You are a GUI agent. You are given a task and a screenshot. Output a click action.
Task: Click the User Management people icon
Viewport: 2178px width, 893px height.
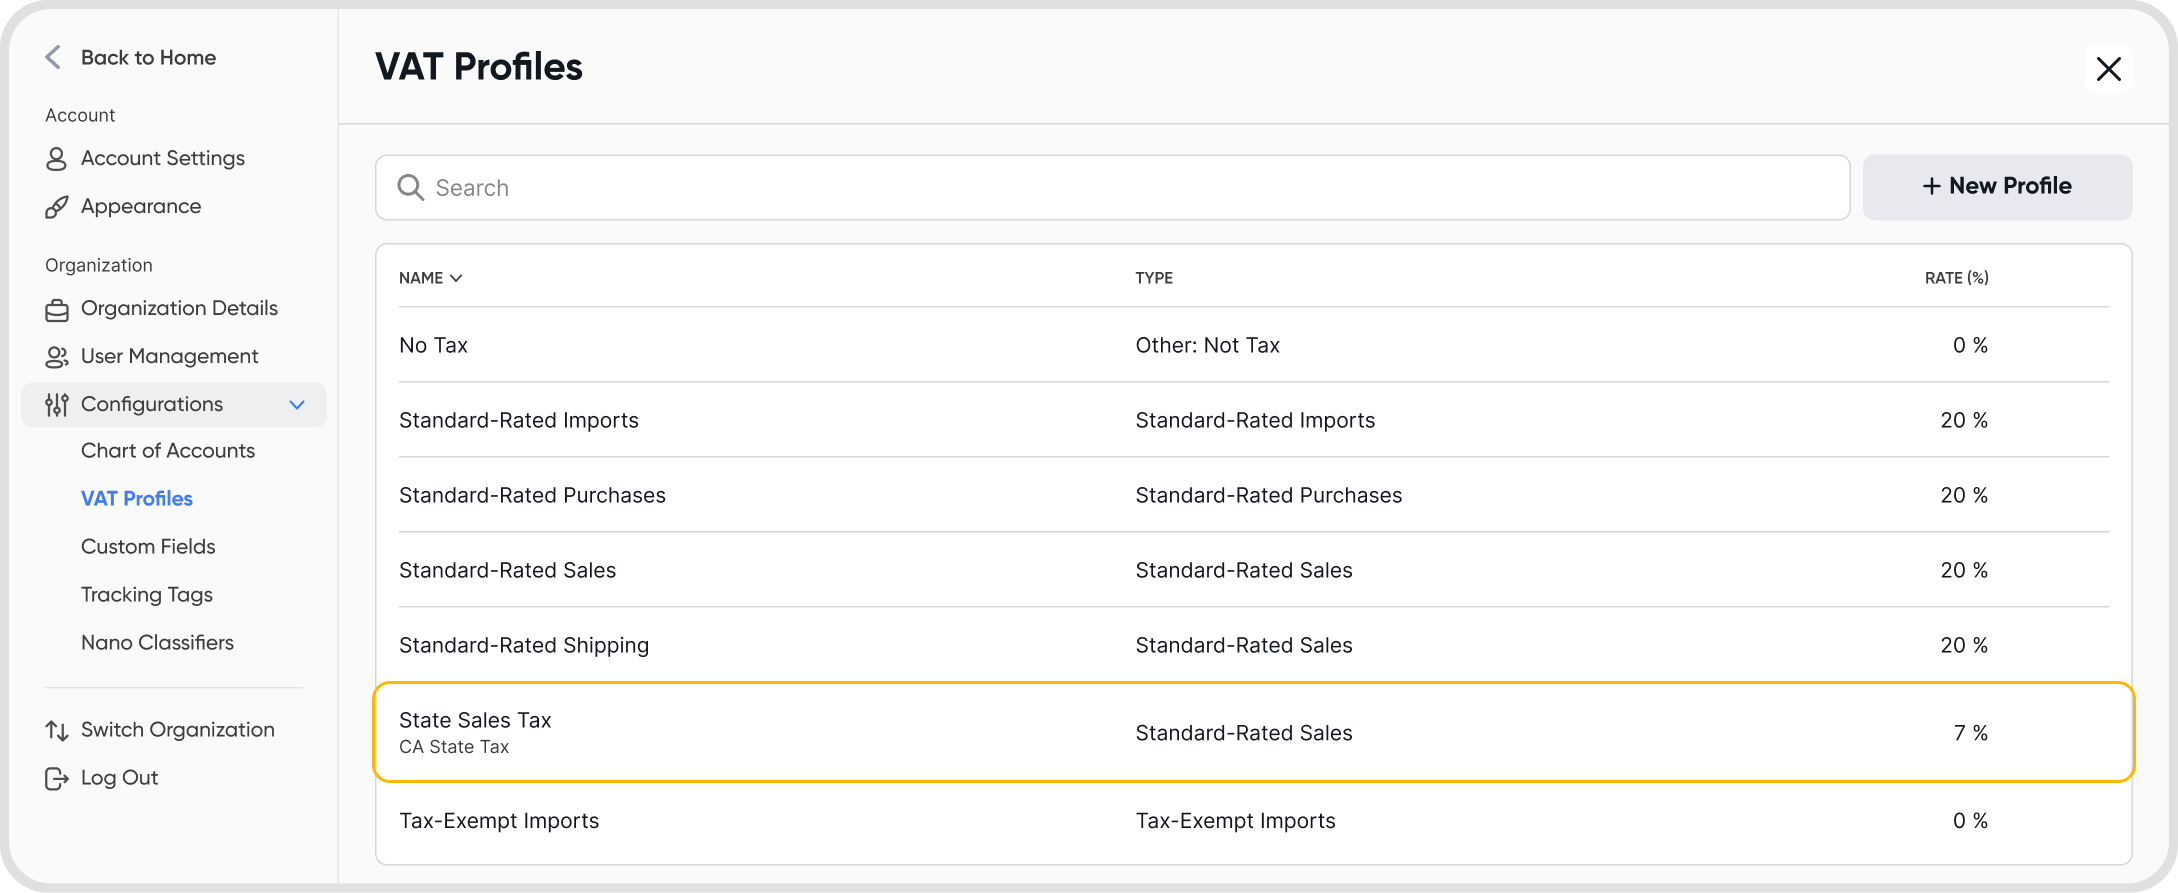tap(56, 357)
